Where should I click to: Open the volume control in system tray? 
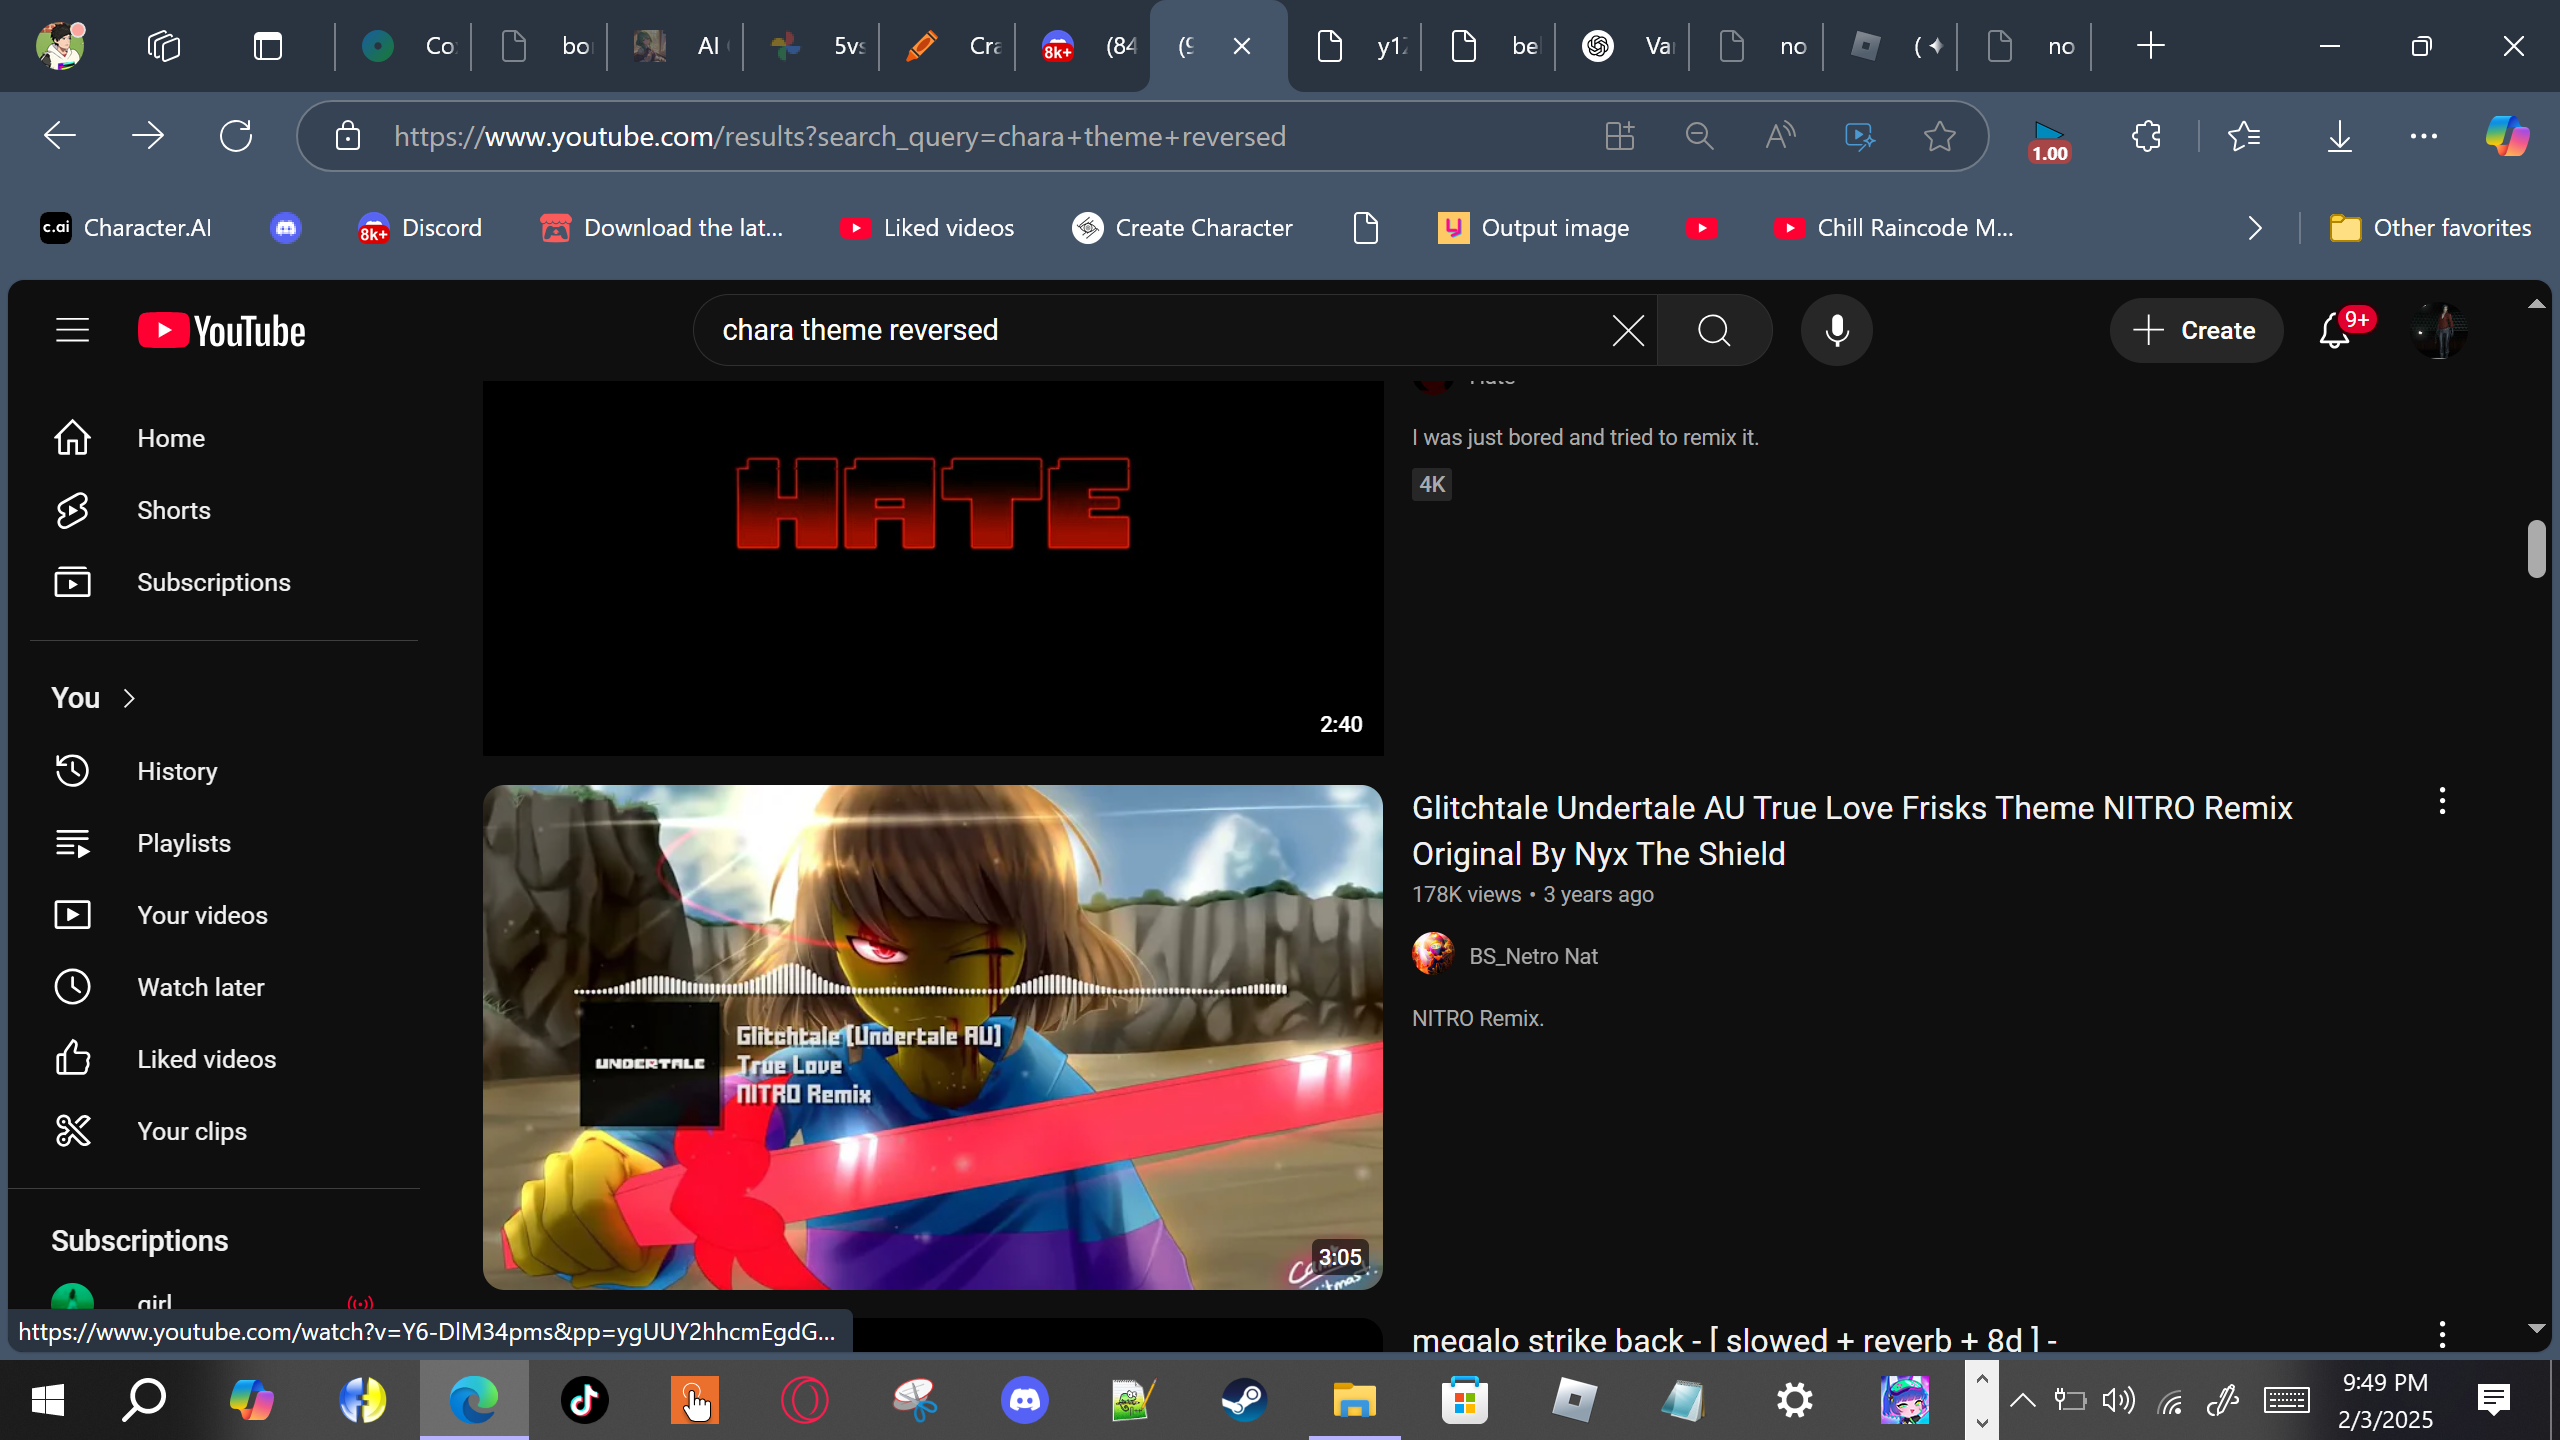pyautogui.click(x=2118, y=1400)
